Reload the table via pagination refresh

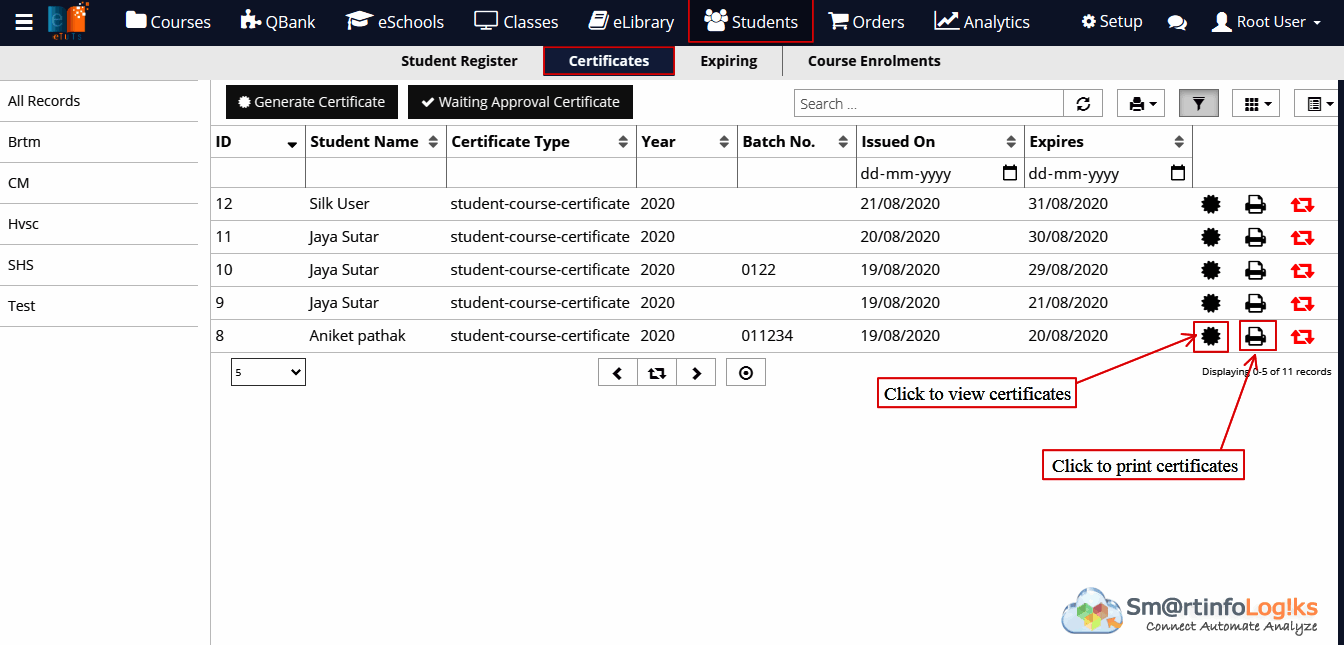[x=657, y=373]
